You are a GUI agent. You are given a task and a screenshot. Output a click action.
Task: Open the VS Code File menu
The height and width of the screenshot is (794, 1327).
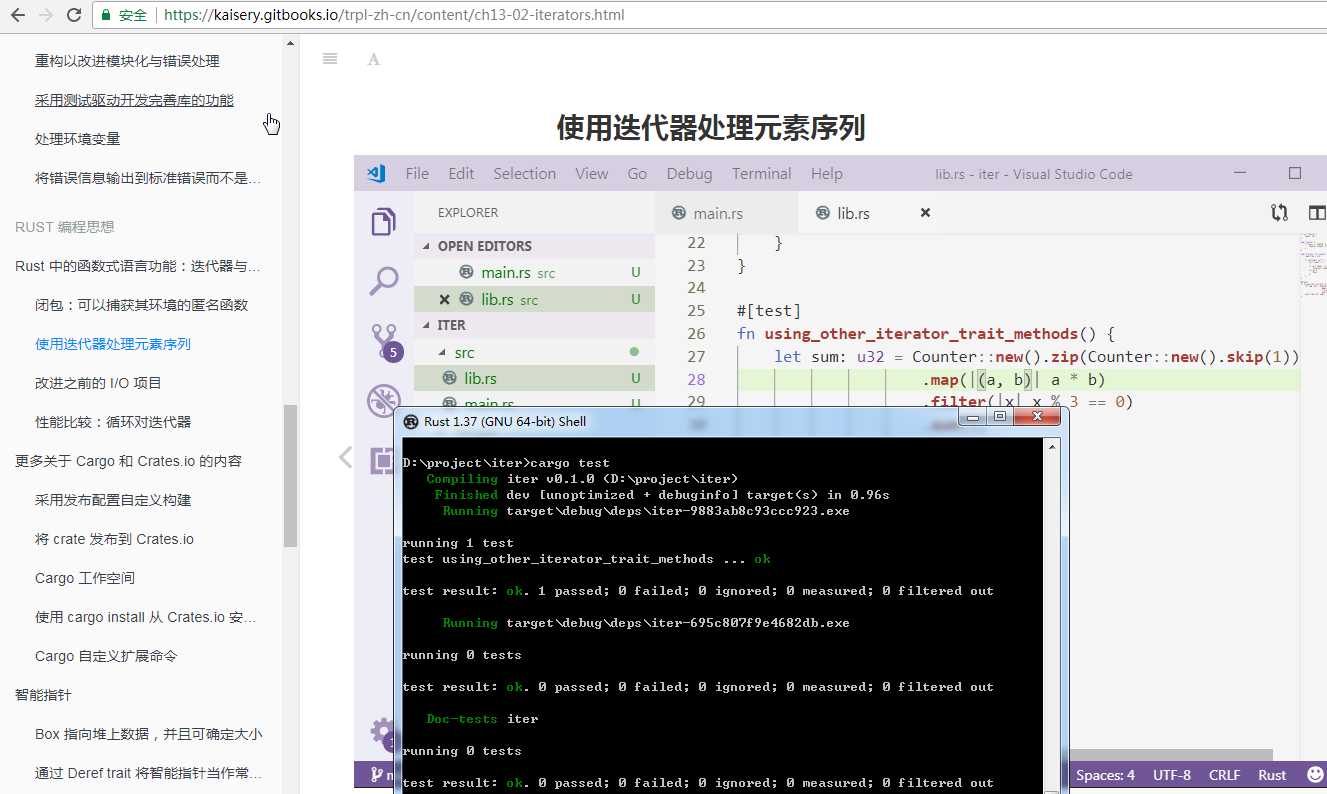point(417,173)
